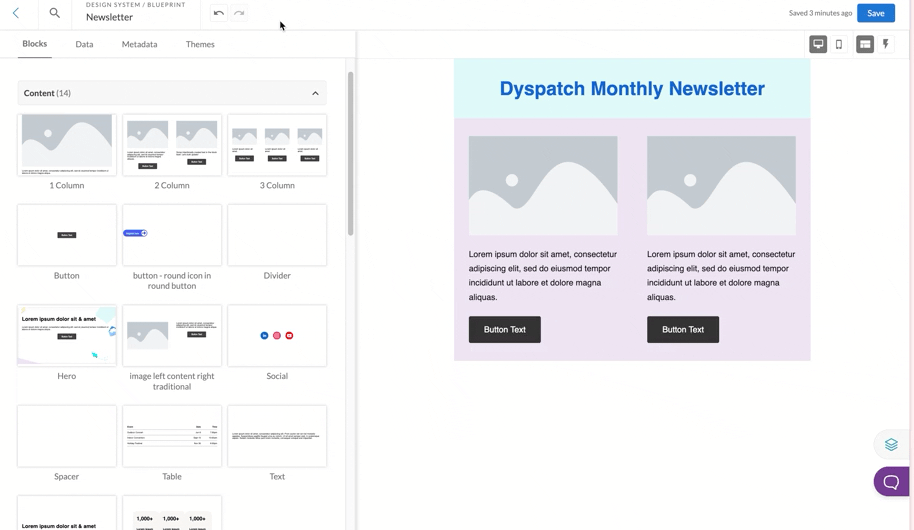The image size is (914, 530).
Task: Select the 1 Column block thumbnail
Action: tap(66, 145)
